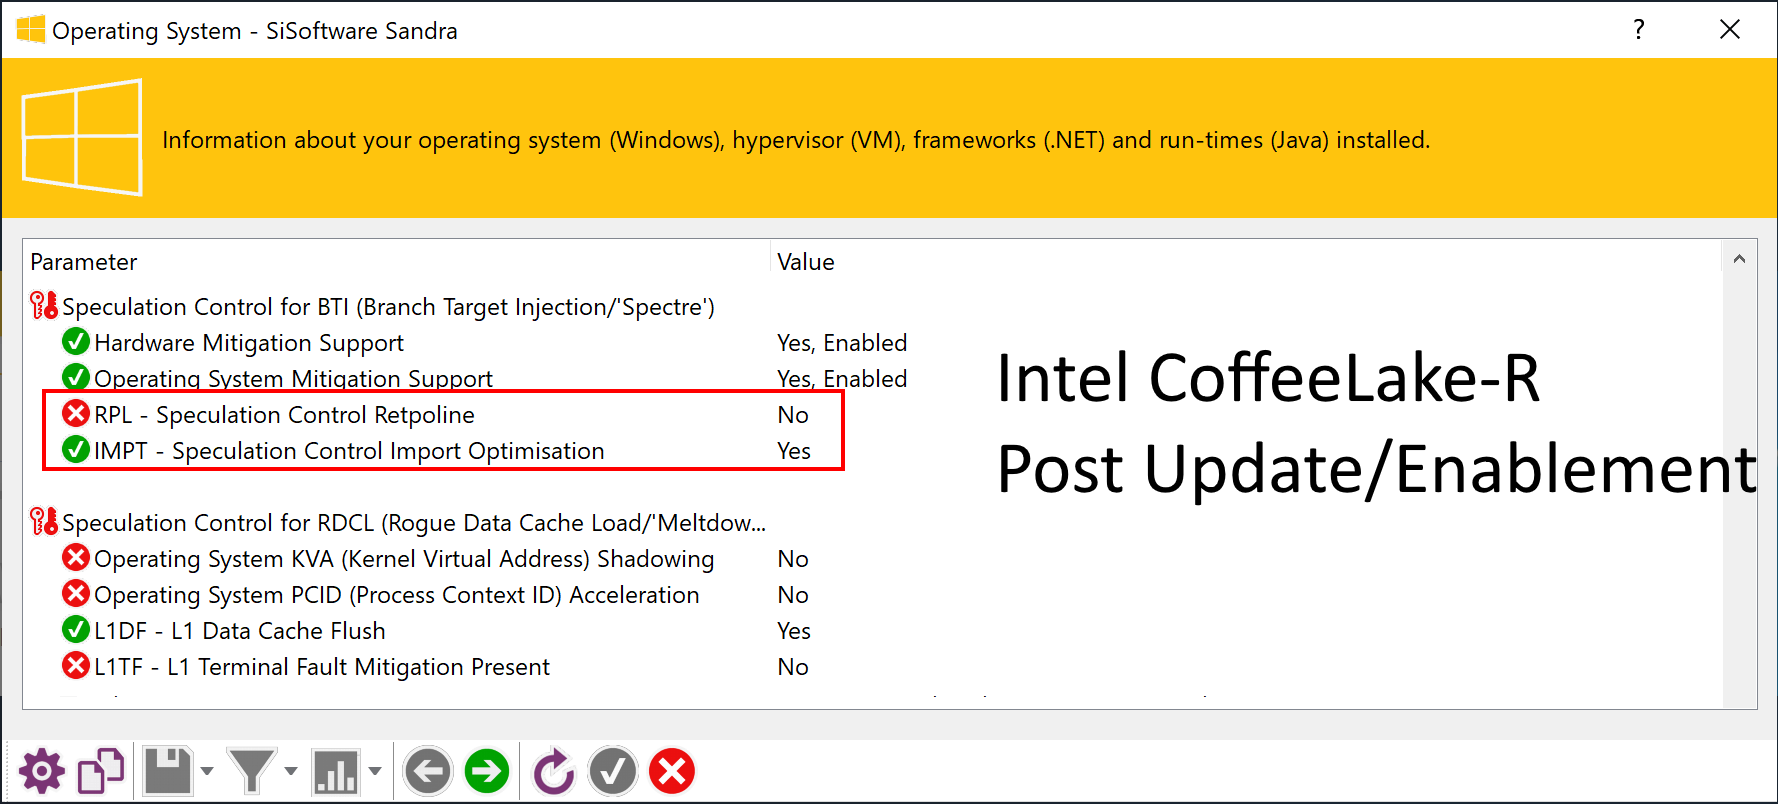Close the Sandra window
The image size is (1778, 804).
1730,30
